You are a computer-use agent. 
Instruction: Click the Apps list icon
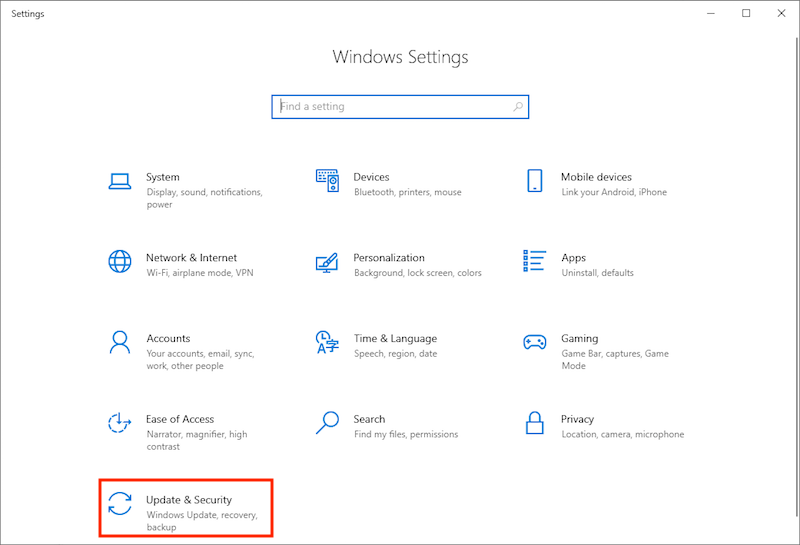tap(534, 262)
